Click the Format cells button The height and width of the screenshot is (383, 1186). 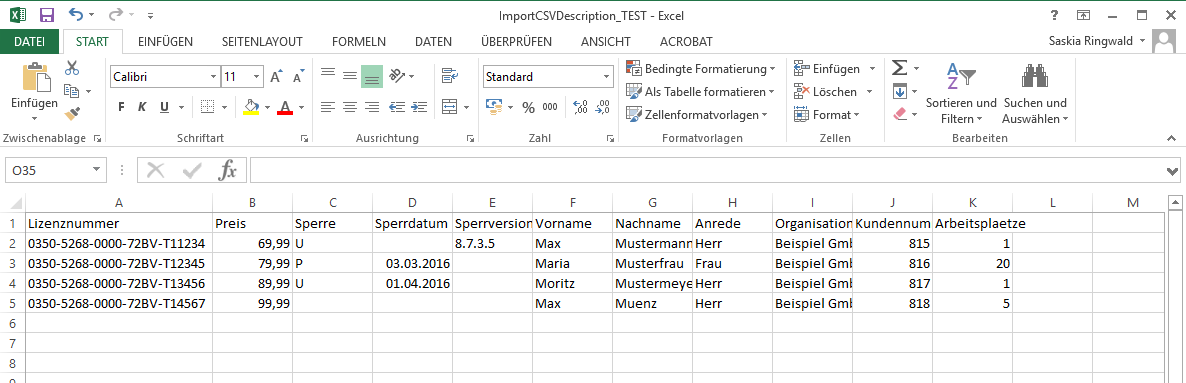827,114
